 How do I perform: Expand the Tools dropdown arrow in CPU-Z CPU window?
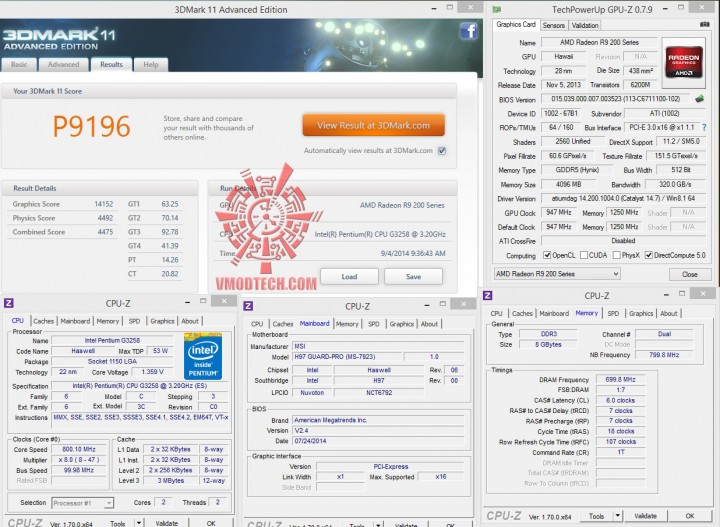coord(138,523)
